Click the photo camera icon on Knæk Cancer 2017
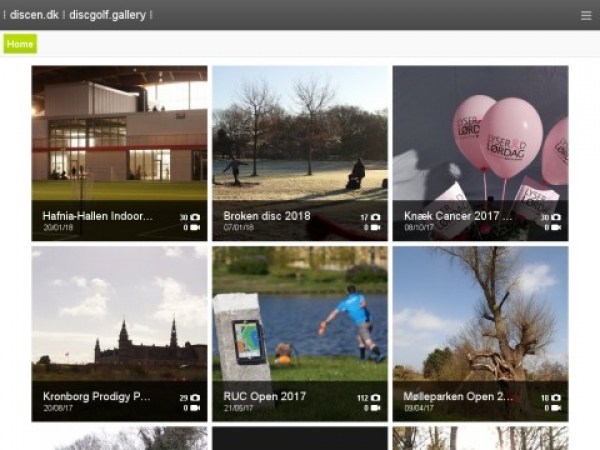The width and height of the screenshot is (600, 450). tap(555, 217)
